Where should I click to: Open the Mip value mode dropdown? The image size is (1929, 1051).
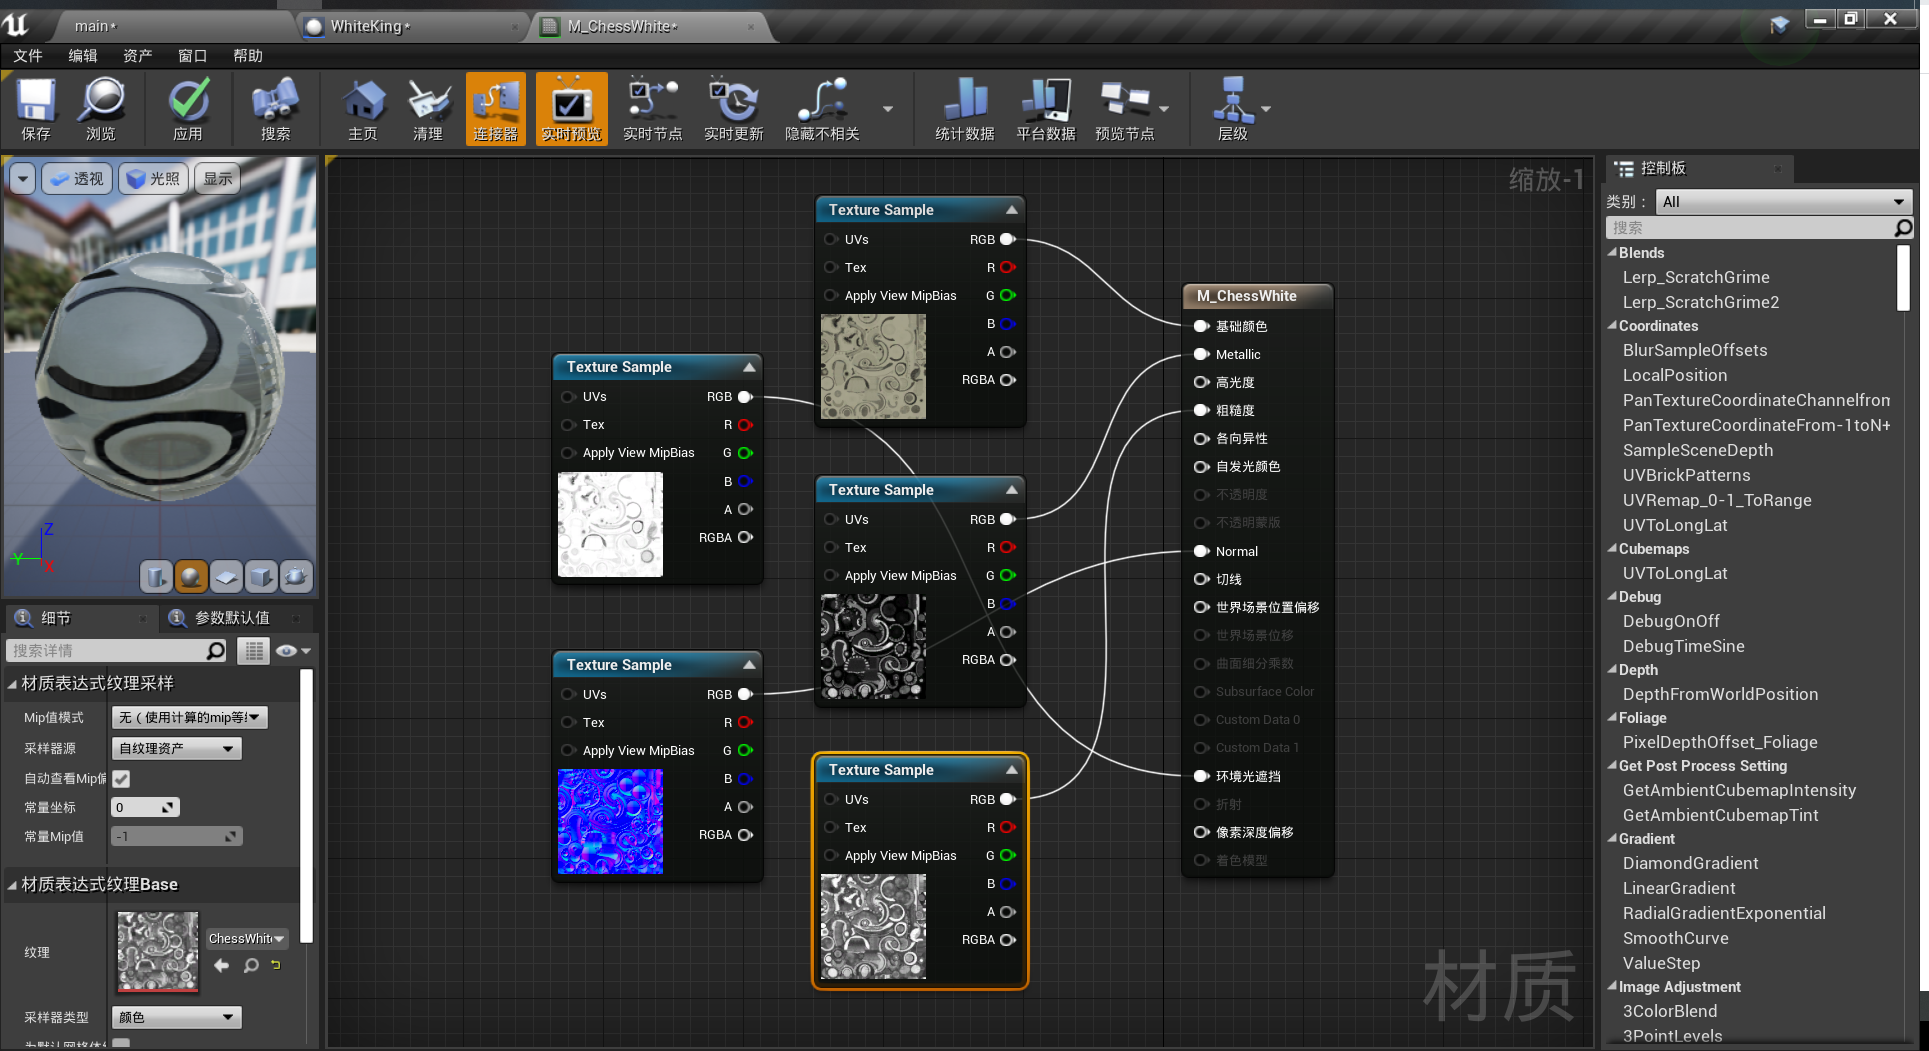(x=189, y=717)
